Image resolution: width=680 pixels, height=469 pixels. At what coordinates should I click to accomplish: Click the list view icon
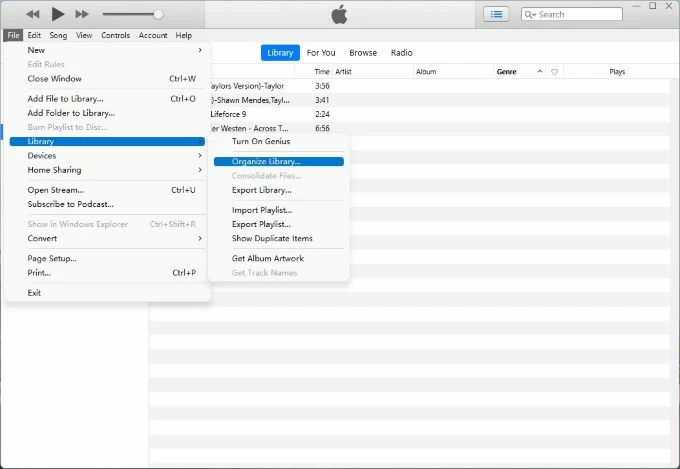coord(496,14)
